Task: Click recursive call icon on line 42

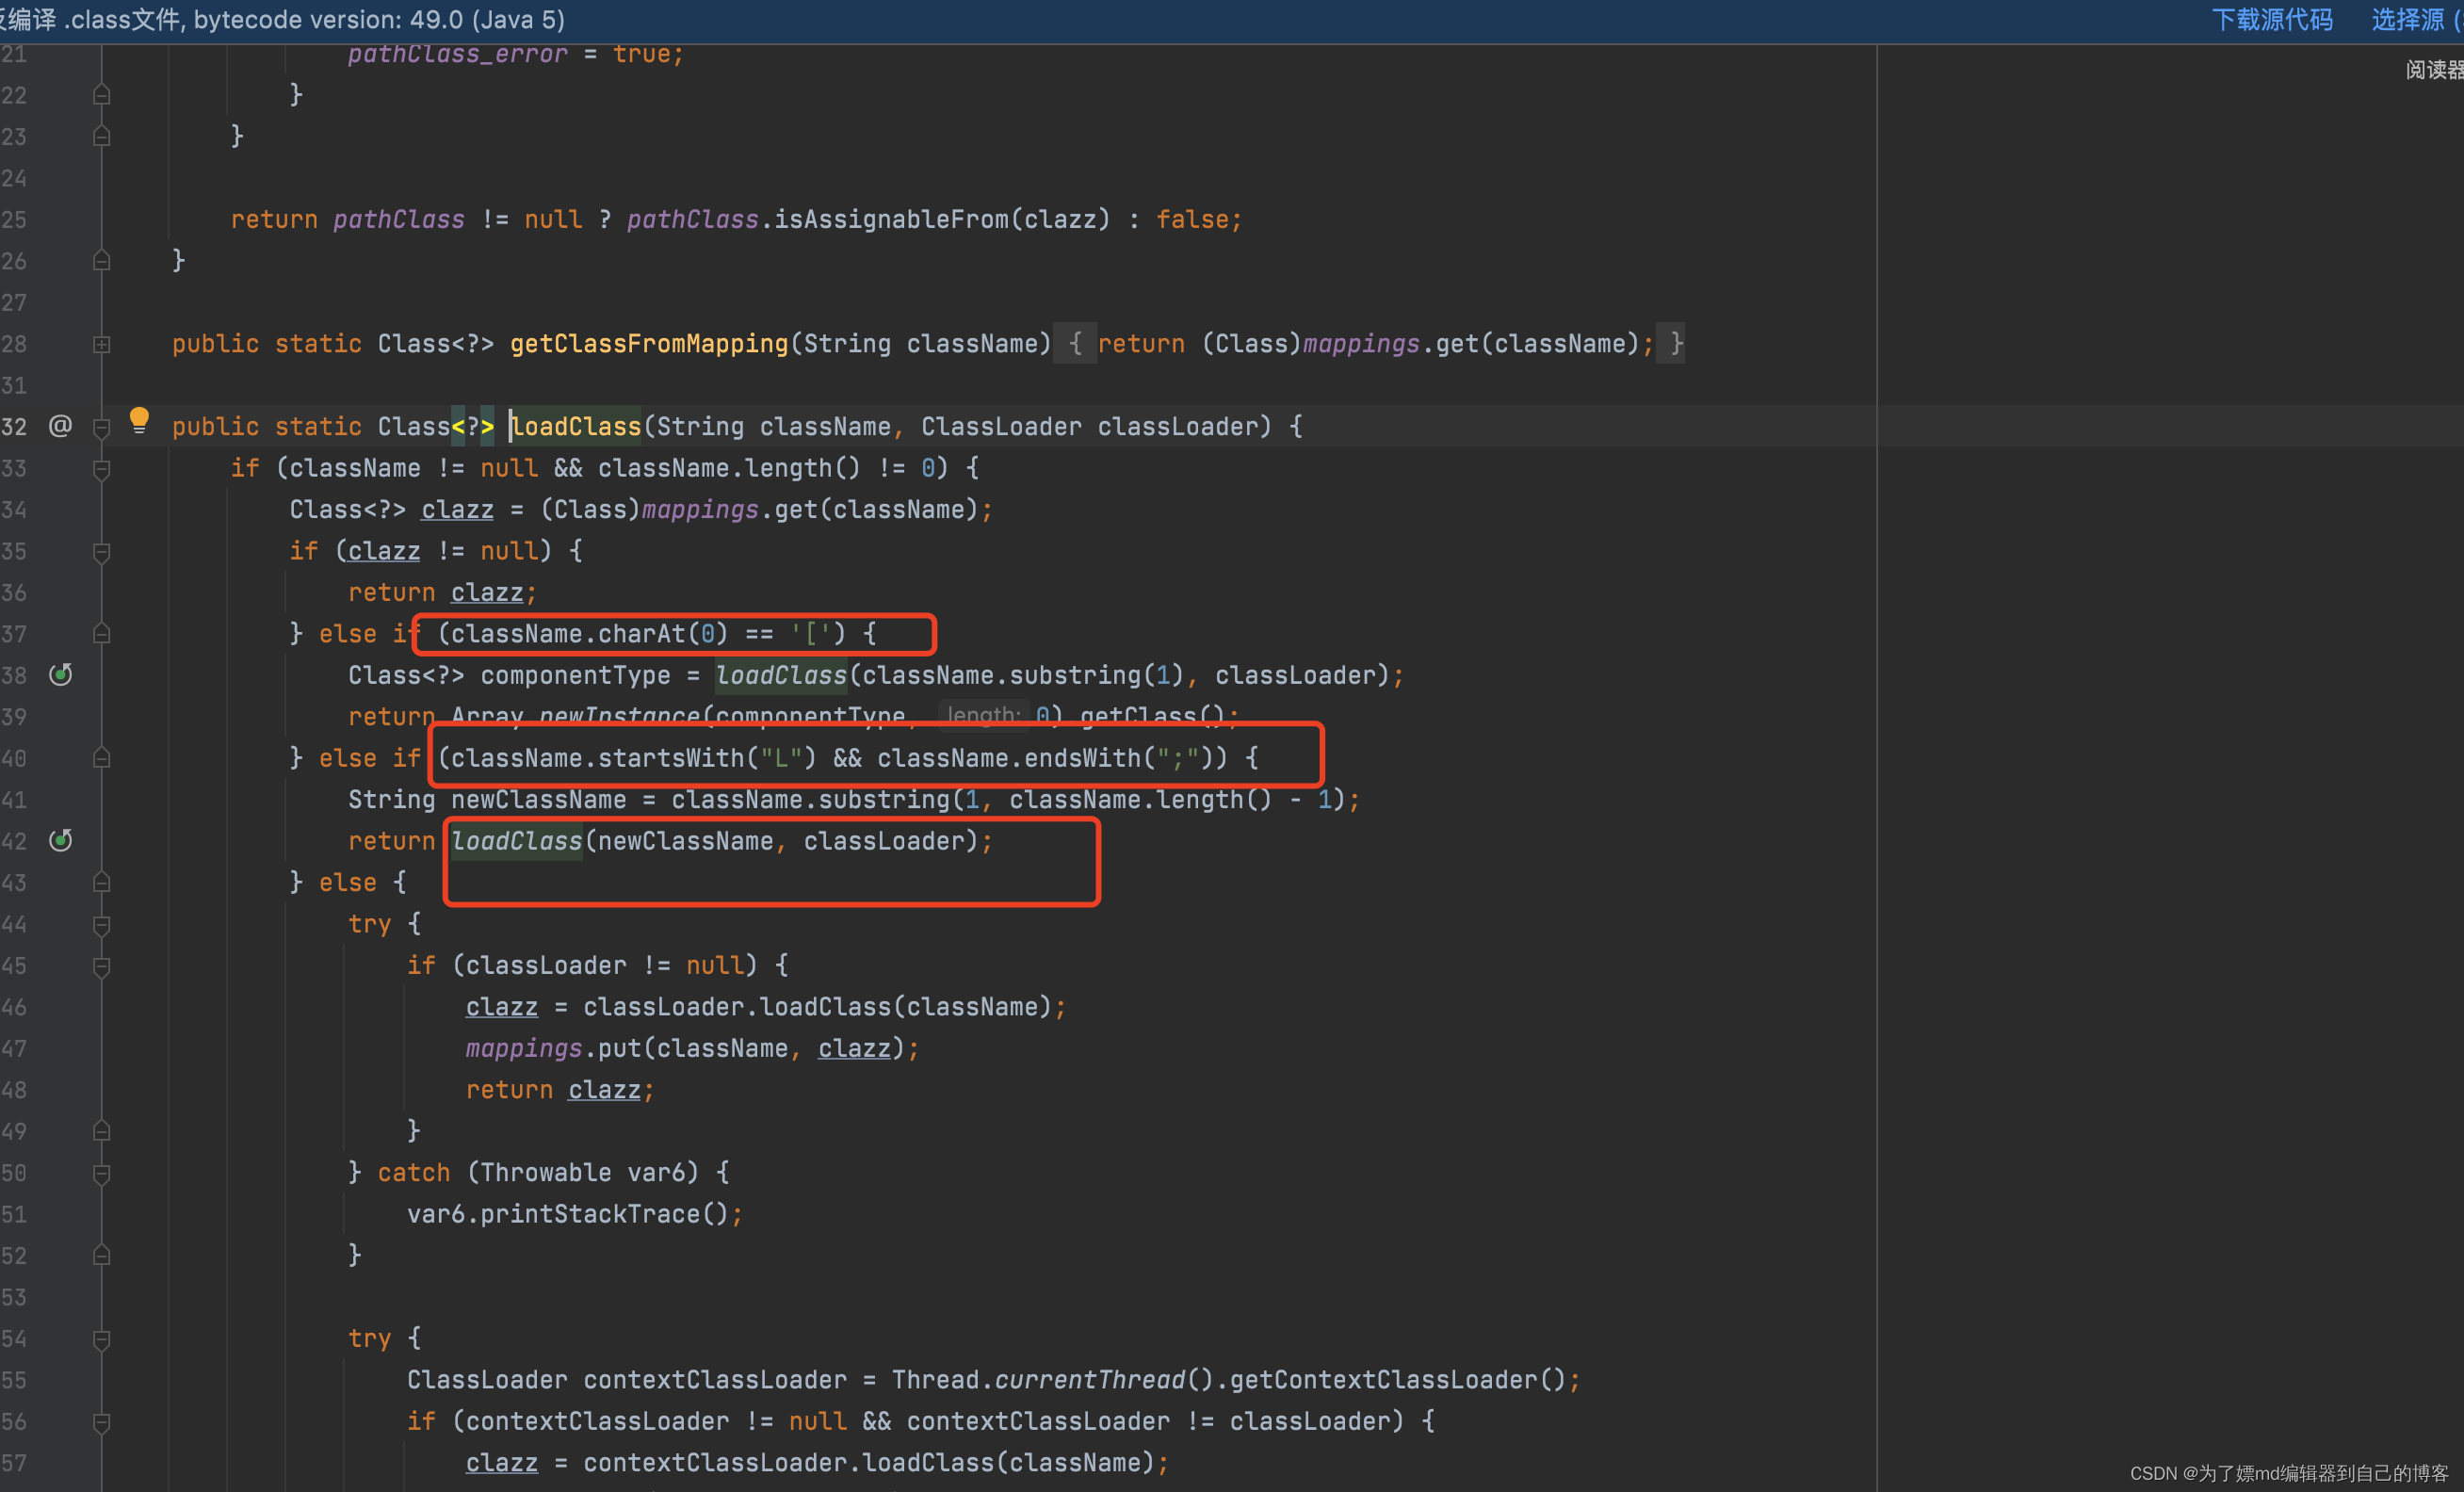Action: tap(60, 841)
